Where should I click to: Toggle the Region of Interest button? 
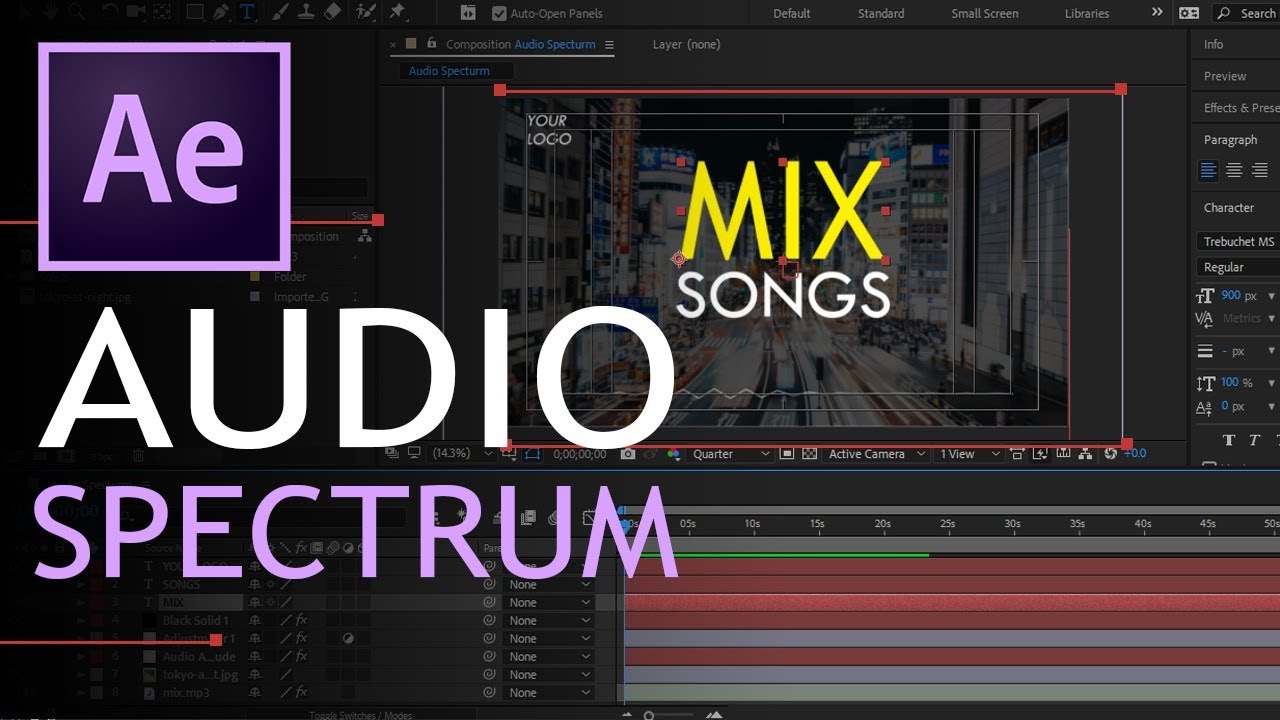[787, 454]
